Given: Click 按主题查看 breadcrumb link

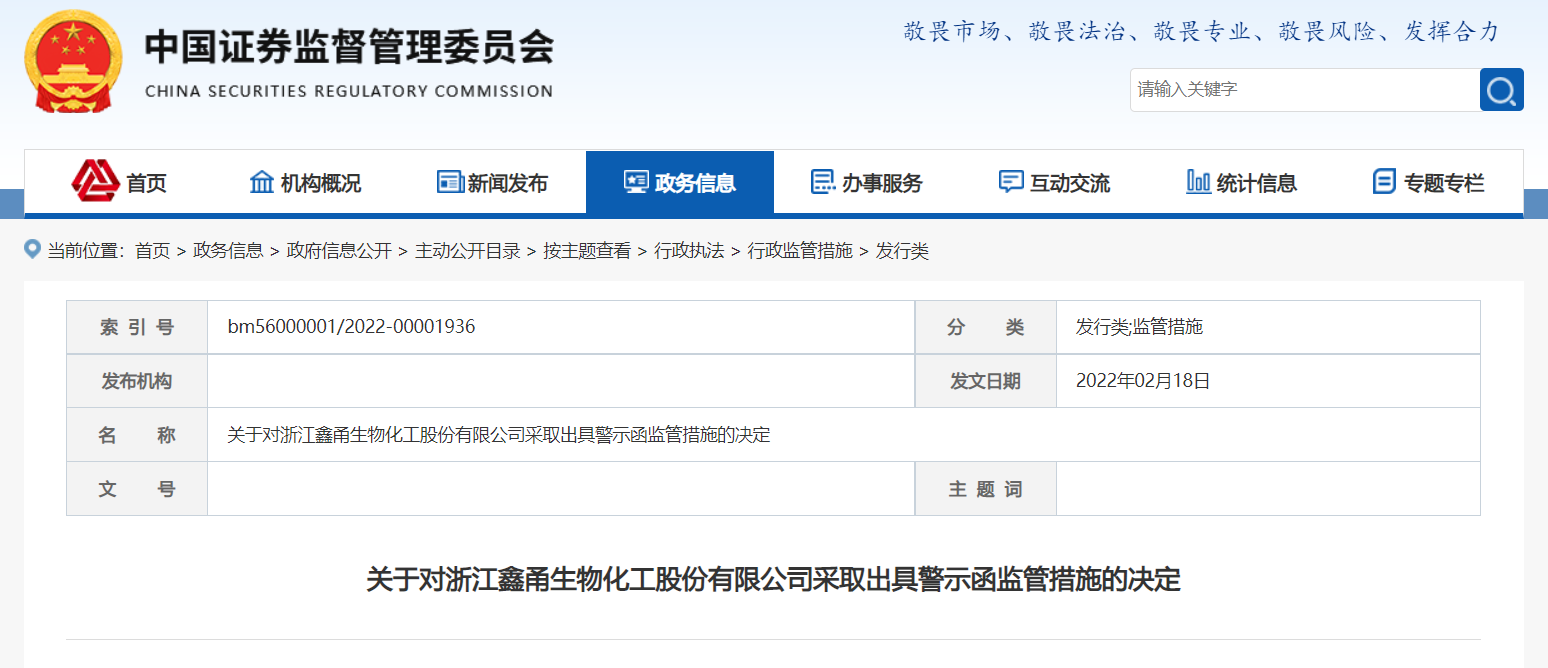Looking at the screenshot, I should click(588, 251).
